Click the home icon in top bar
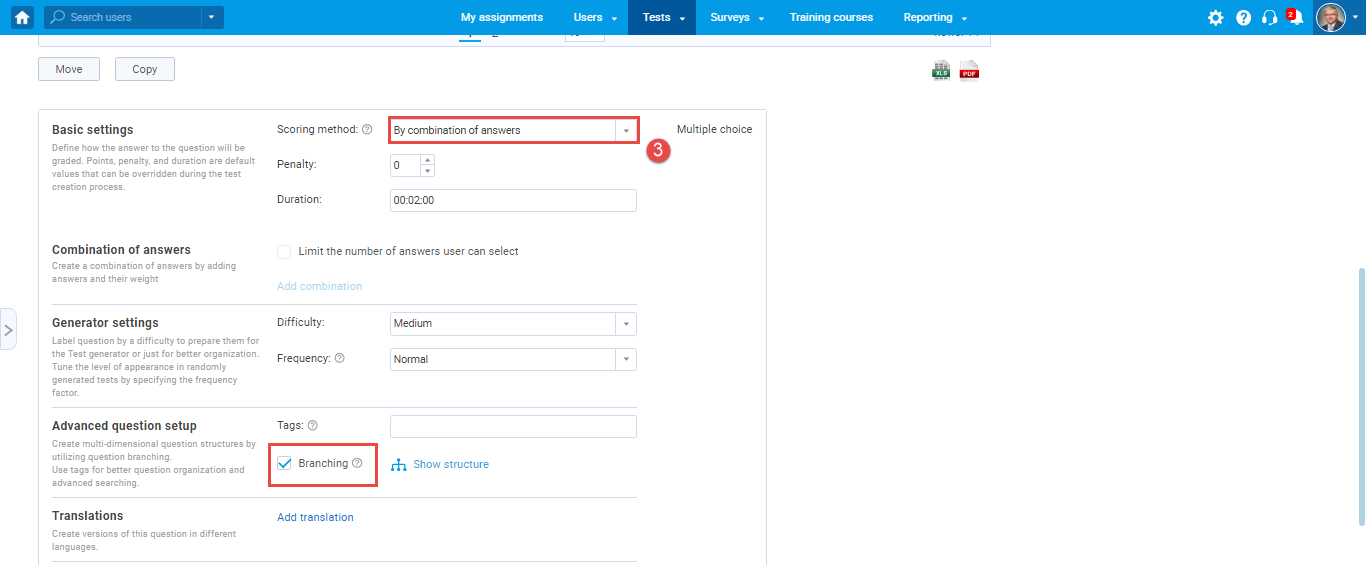 tap(22, 17)
